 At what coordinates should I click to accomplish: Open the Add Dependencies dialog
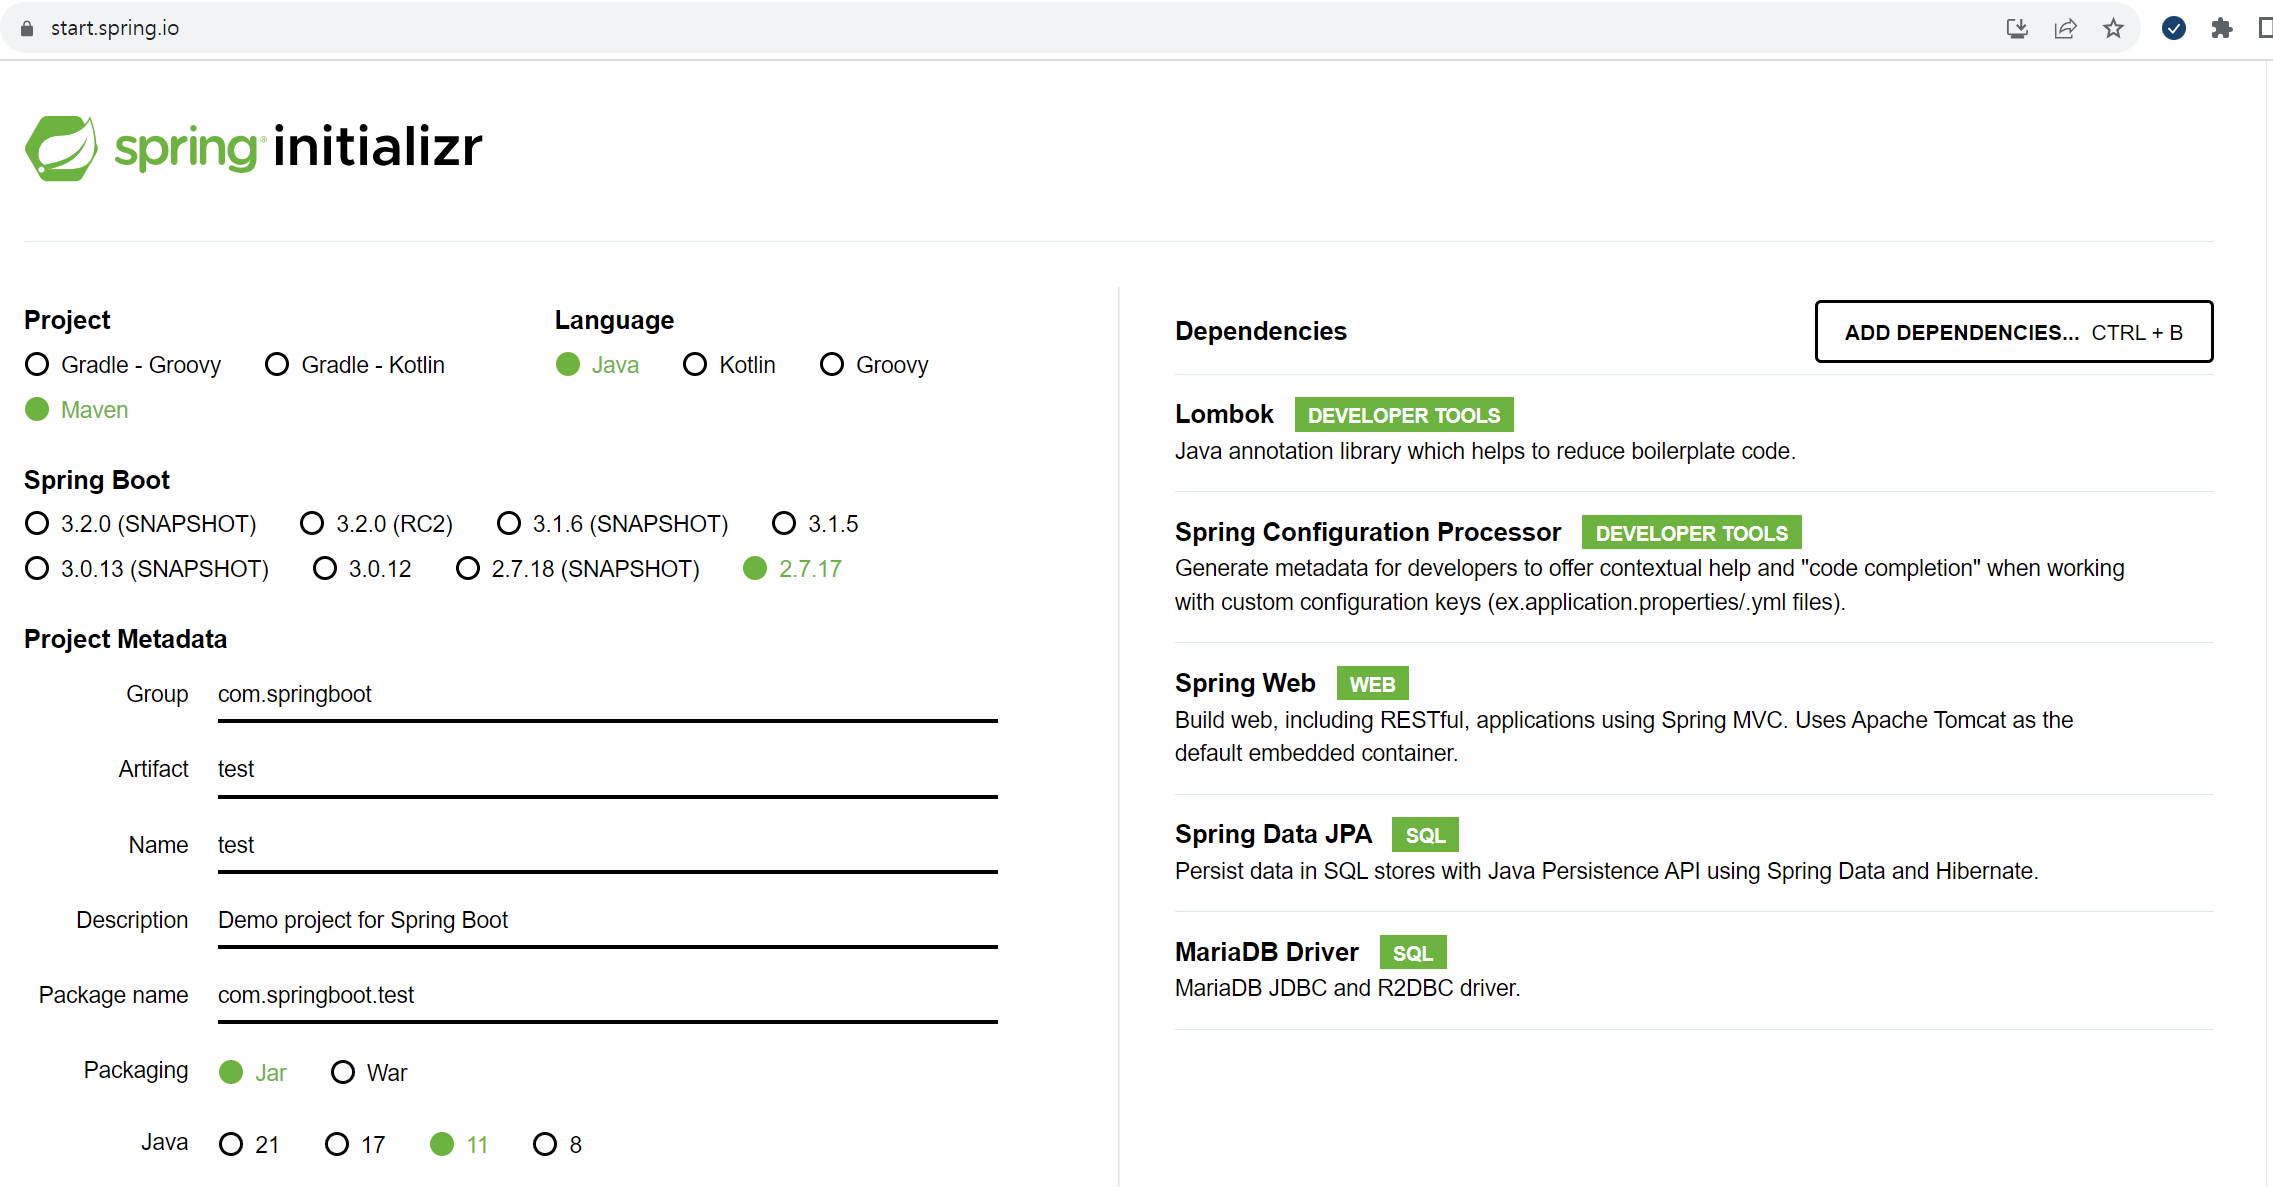tap(2013, 332)
